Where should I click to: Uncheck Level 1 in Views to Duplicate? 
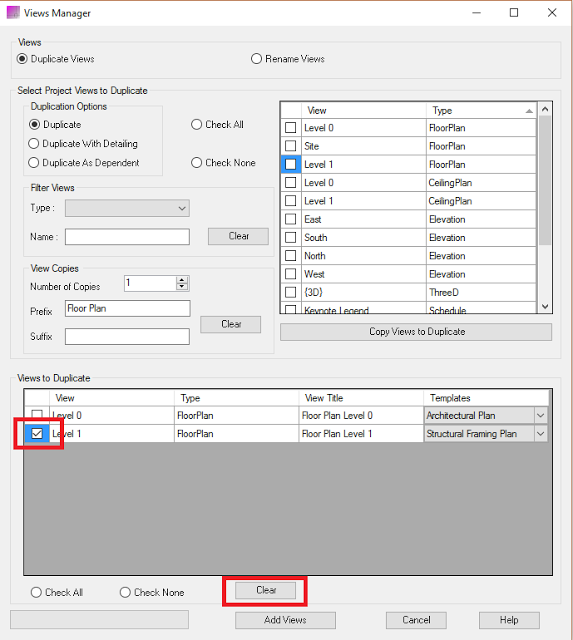click(x=37, y=433)
